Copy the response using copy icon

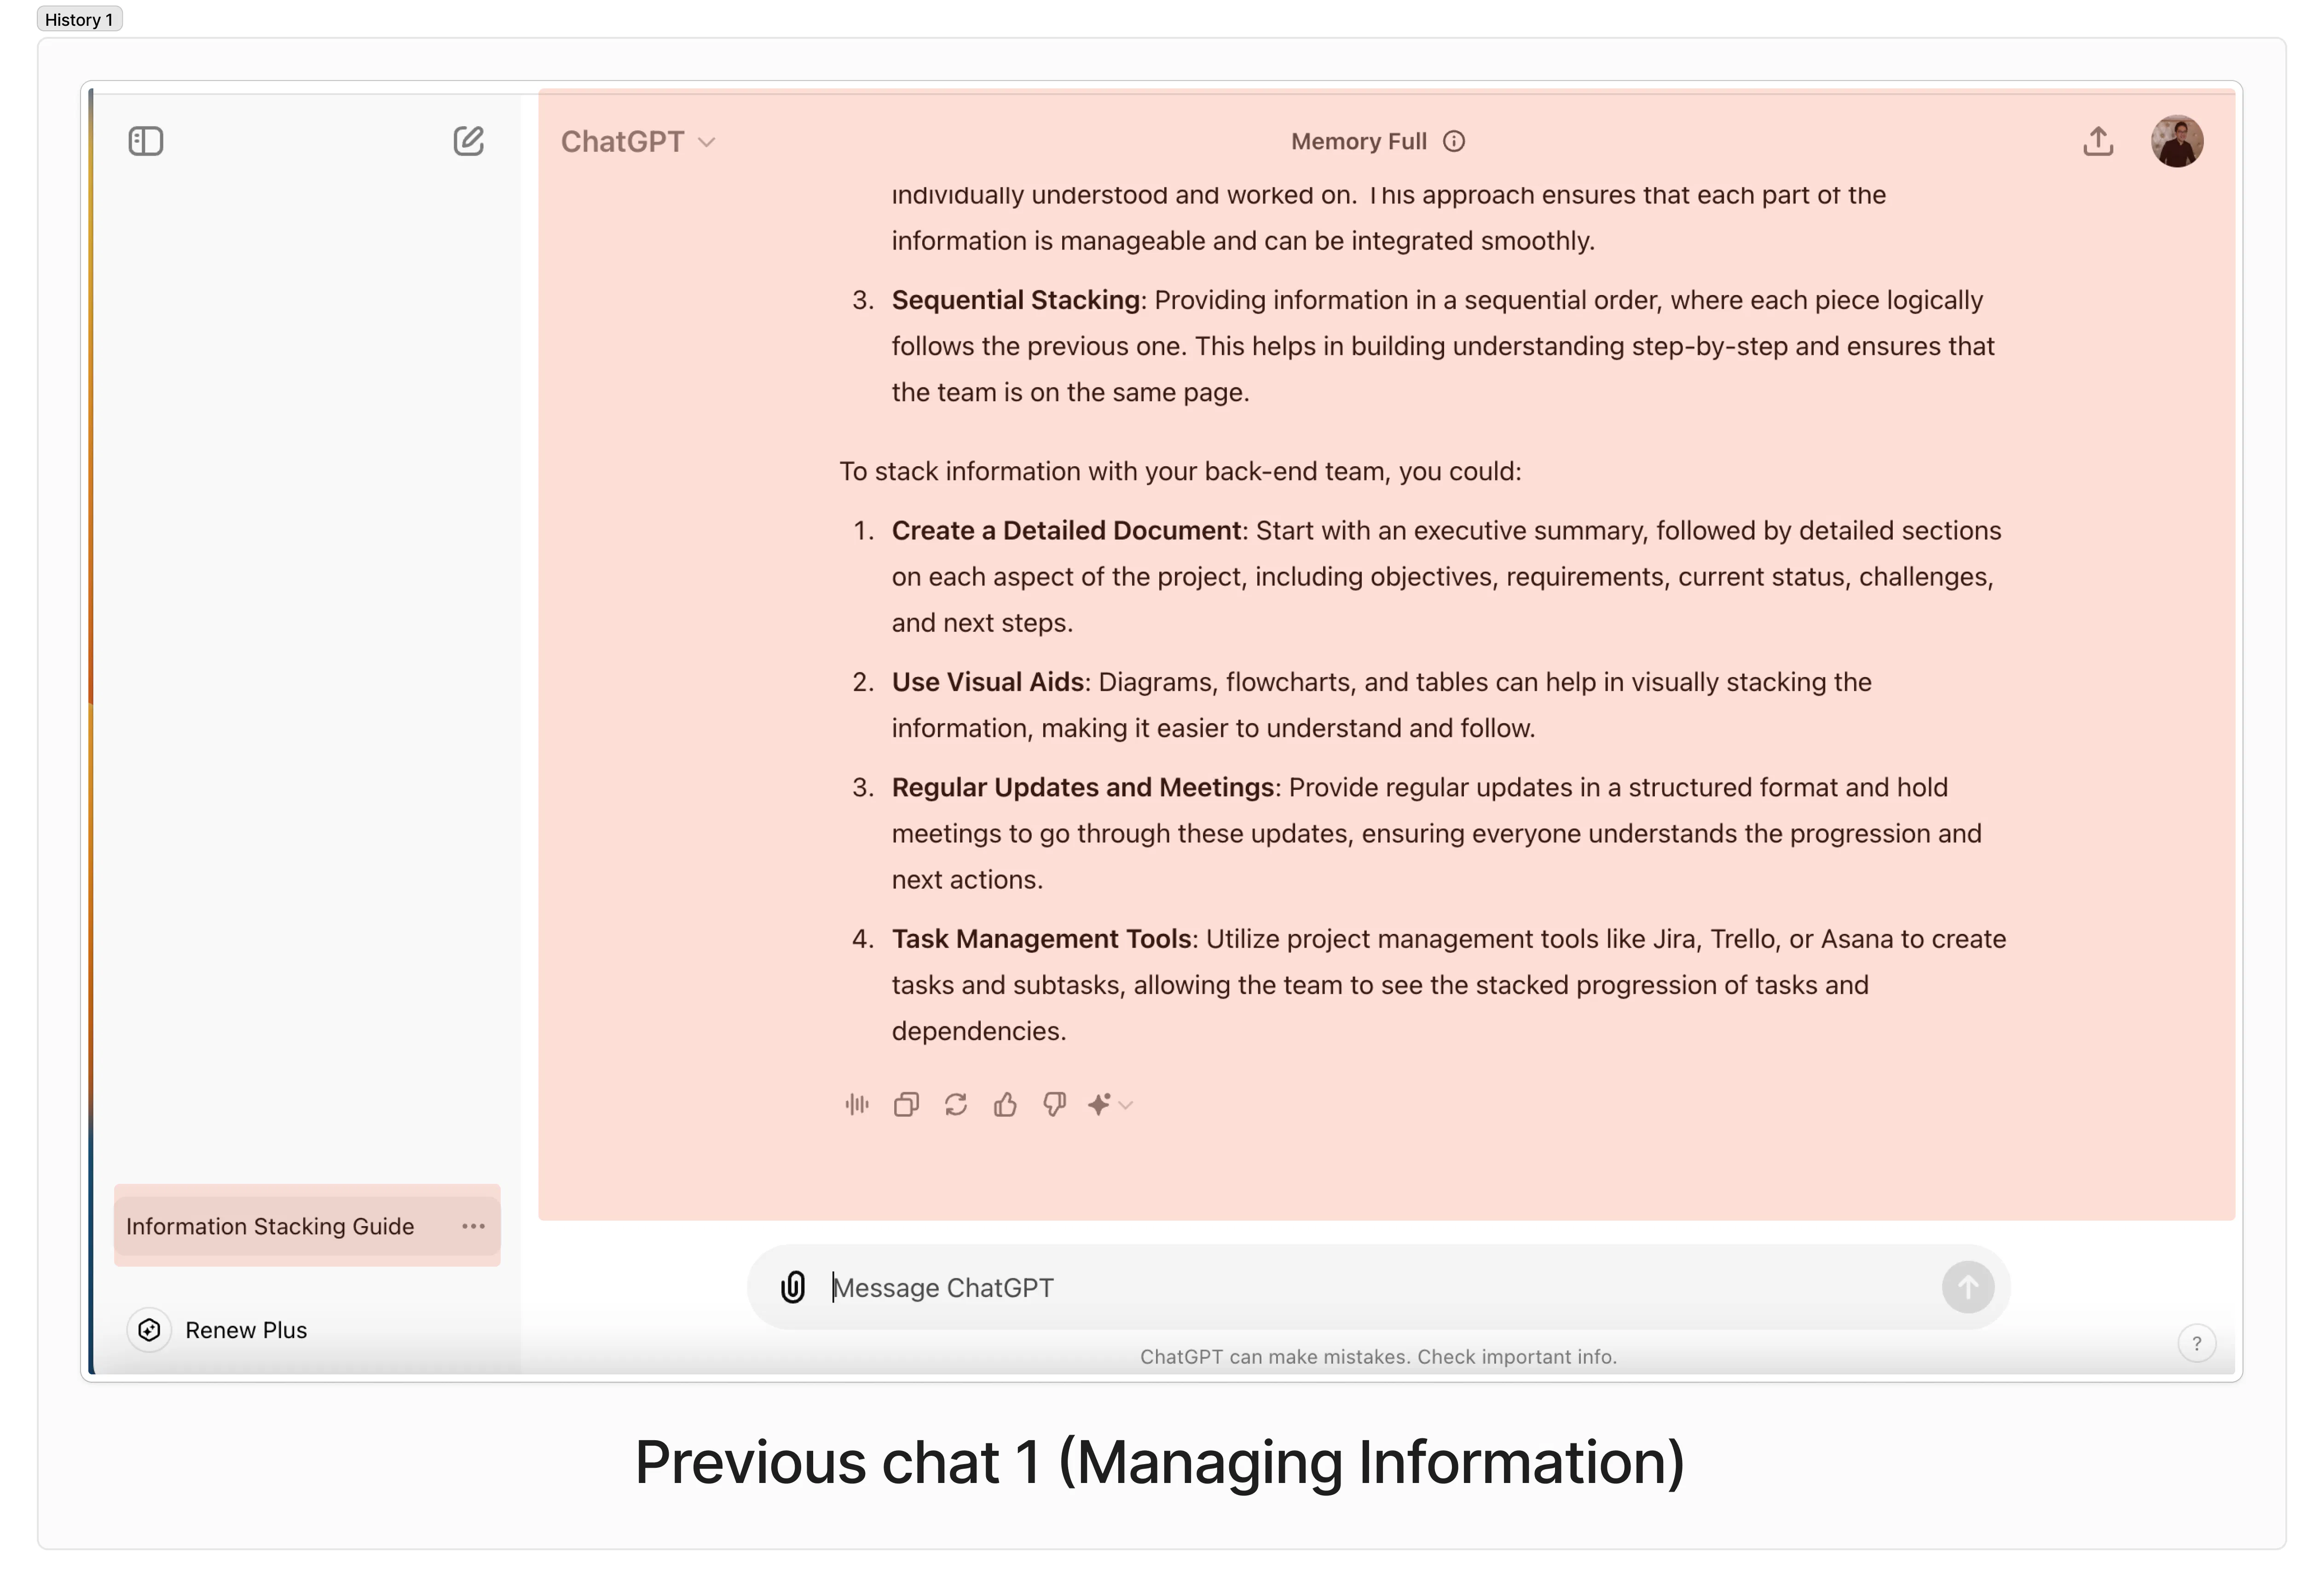pyautogui.click(x=906, y=1105)
